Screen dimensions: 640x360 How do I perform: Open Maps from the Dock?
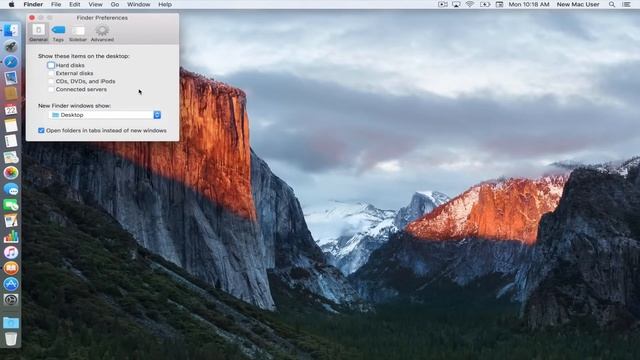click(x=11, y=157)
